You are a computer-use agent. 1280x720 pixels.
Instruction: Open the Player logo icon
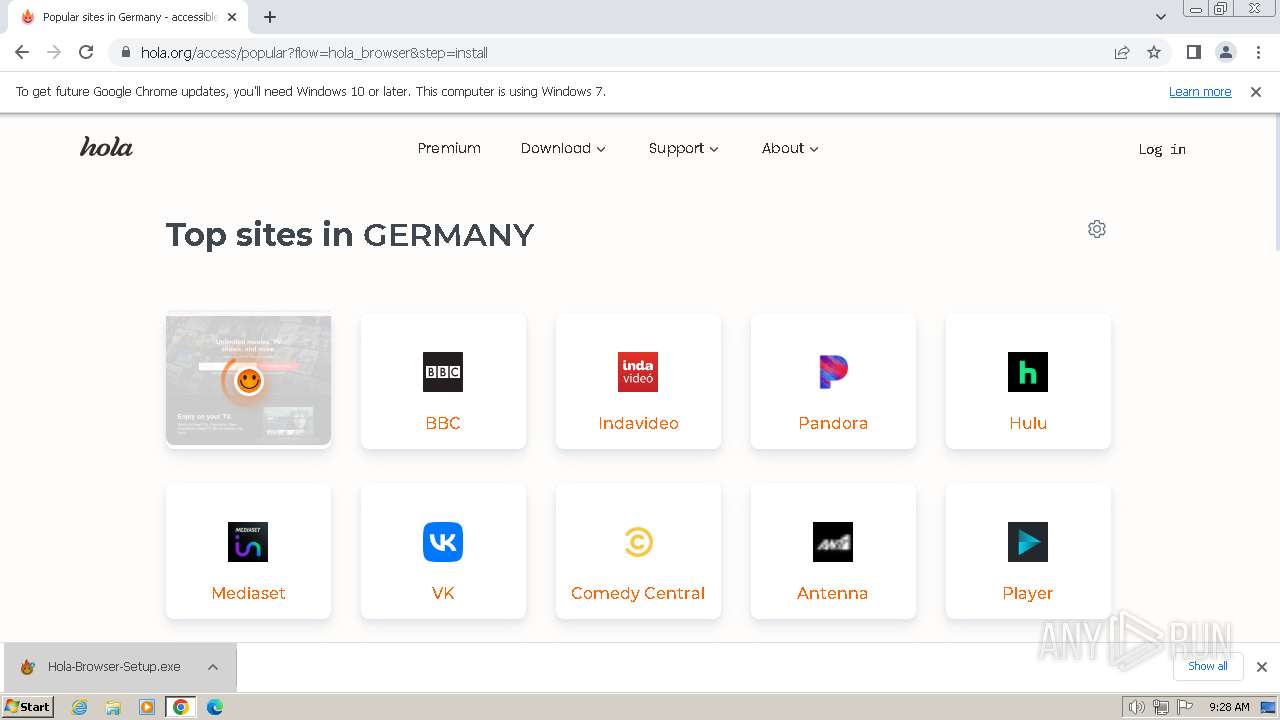[1028, 542]
